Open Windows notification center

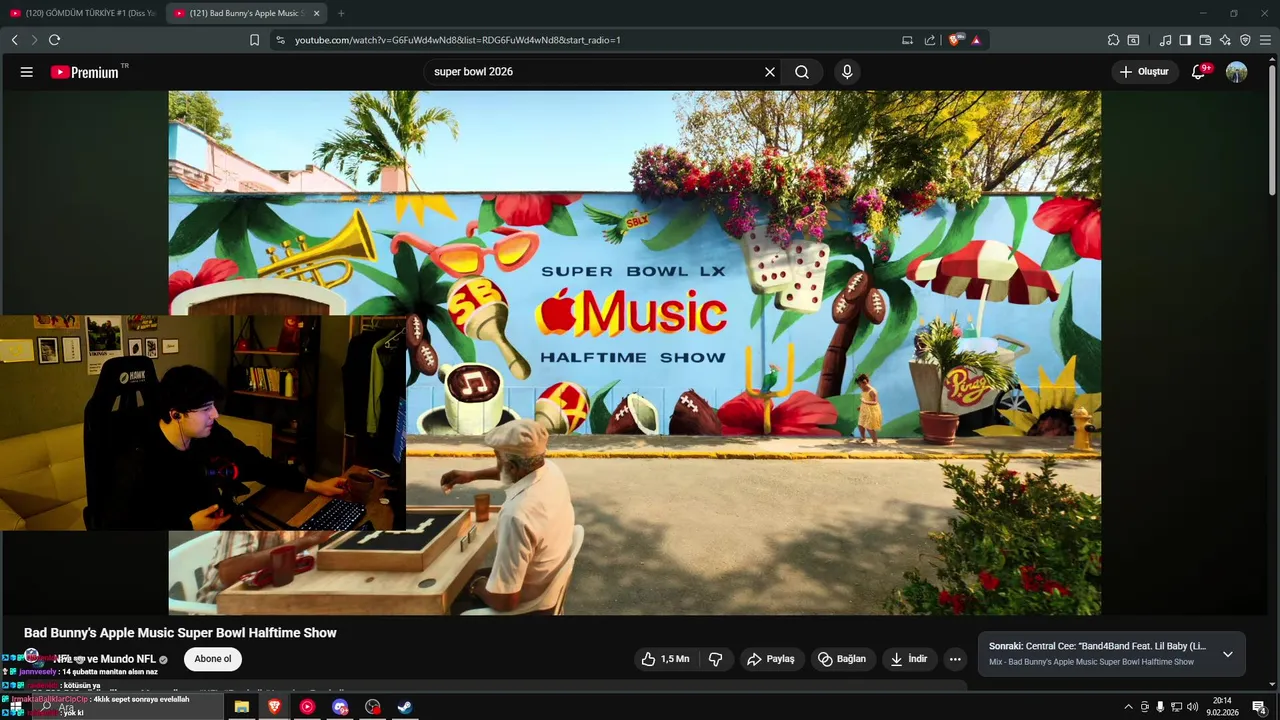(x=1259, y=707)
